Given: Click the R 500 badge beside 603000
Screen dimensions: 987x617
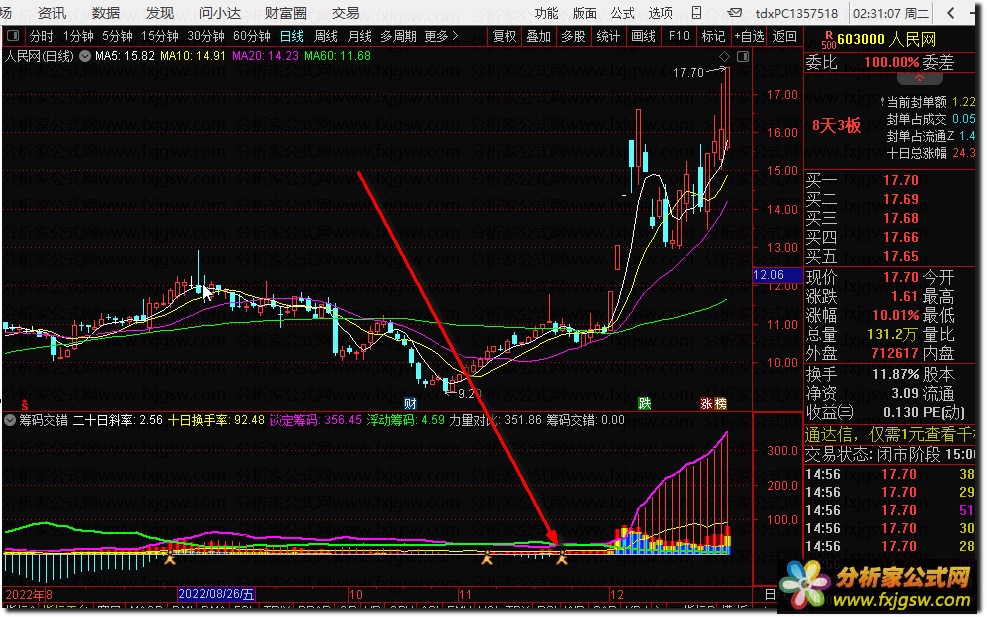Looking at the screenshot, I should pyautogui.click(x=828, y=40).
